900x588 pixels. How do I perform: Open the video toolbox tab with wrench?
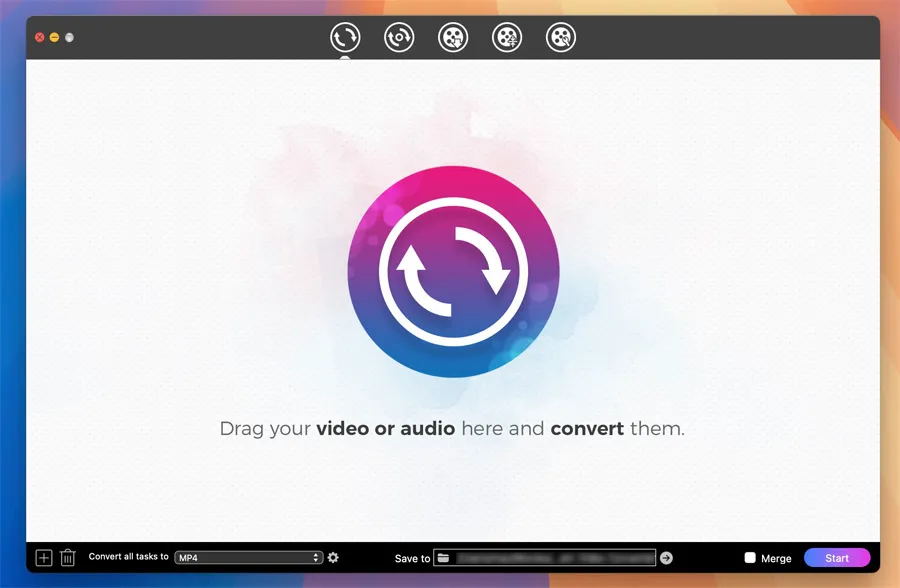pyautogui.click(x=561, y=38)
